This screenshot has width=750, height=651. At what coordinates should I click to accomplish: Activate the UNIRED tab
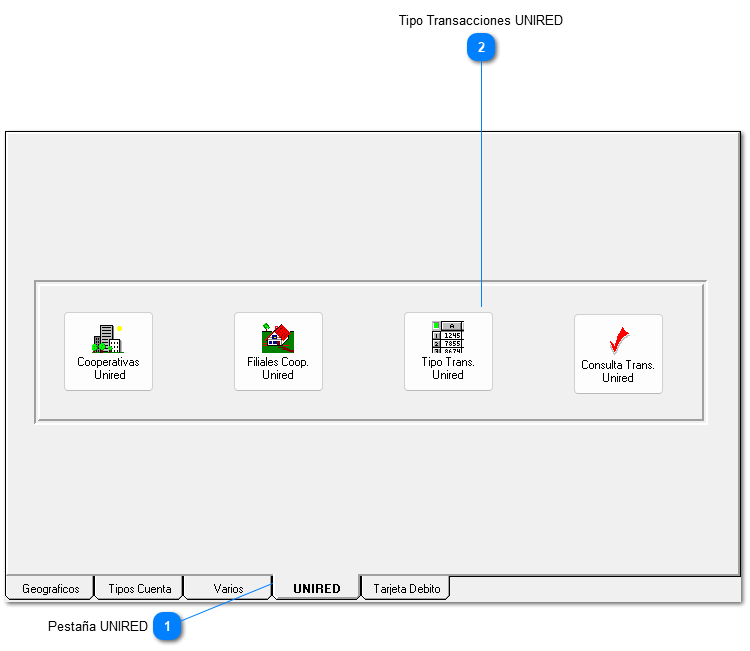click(316, 589)
